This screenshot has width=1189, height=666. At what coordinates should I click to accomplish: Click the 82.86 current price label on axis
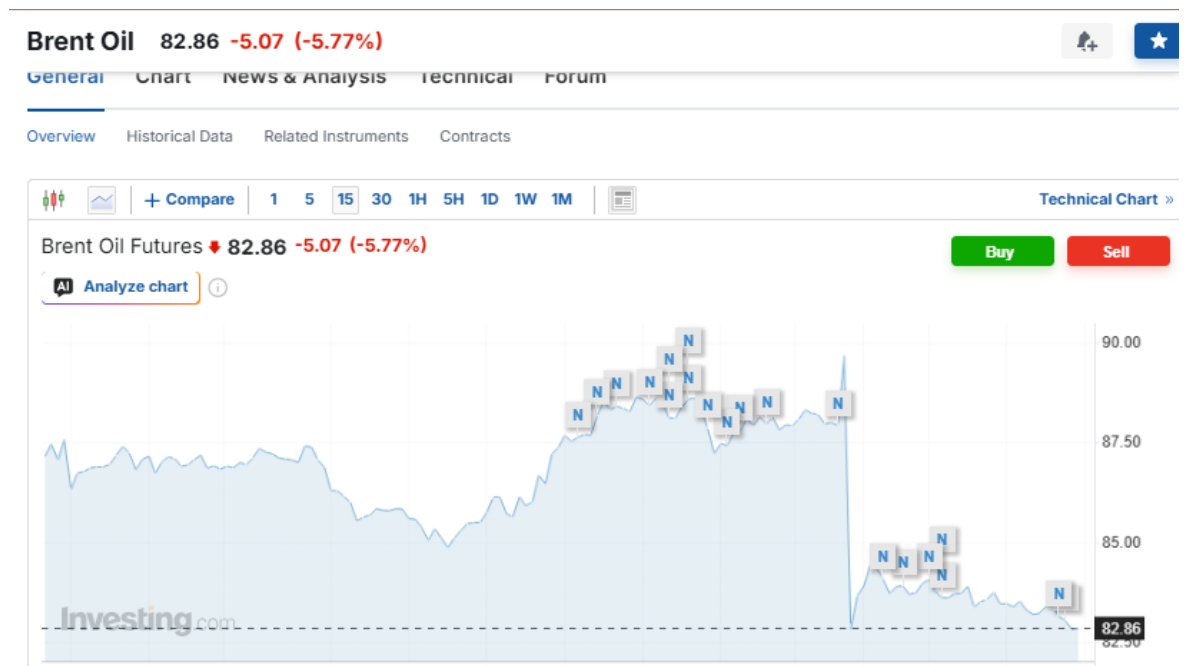[x=1120, y=628]
